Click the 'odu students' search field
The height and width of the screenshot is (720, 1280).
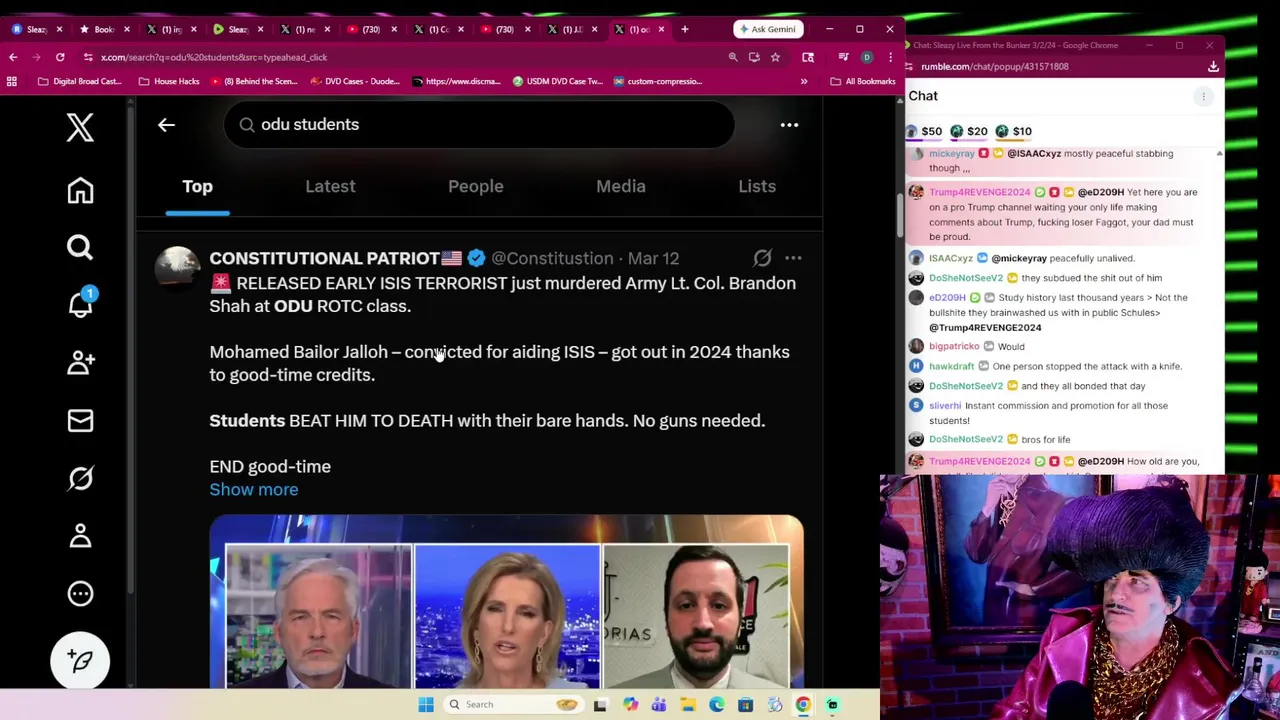(x=479, y=124)
